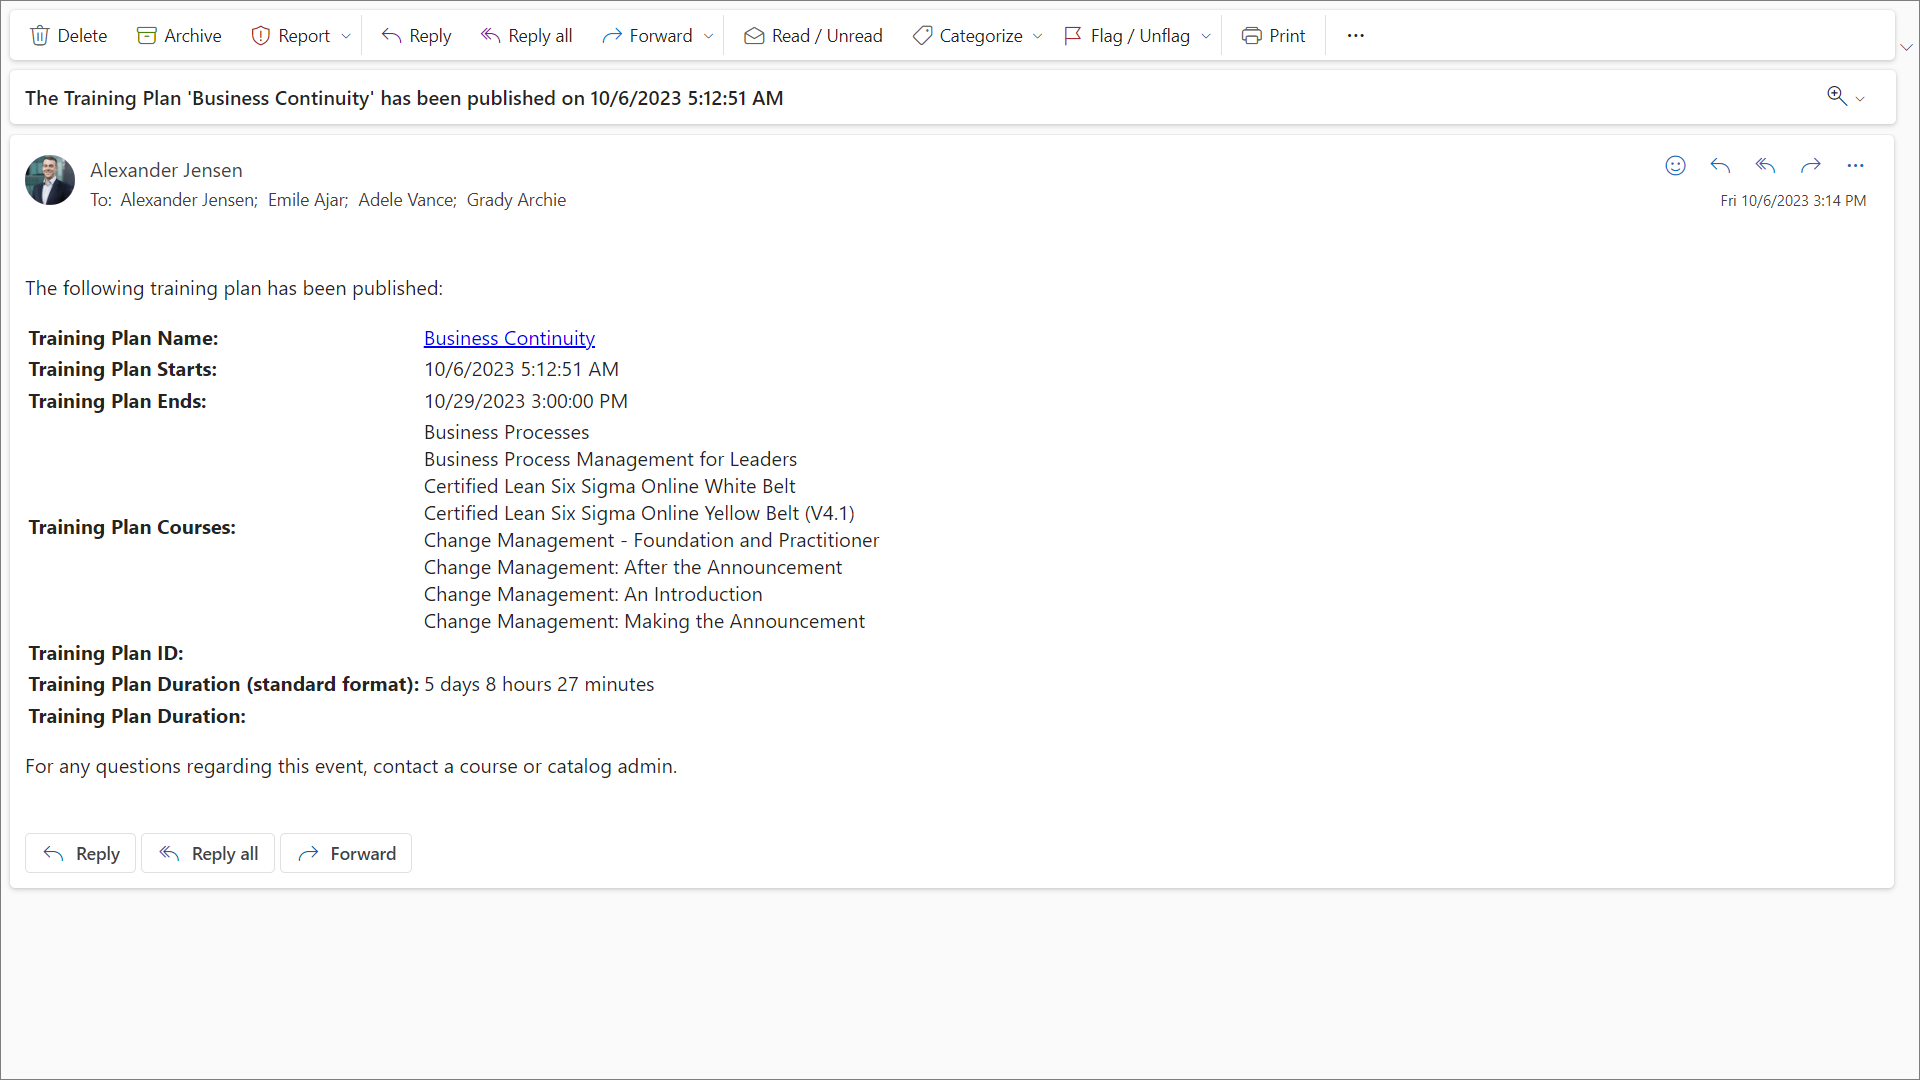This screenshot has height=1080, width=1920.
Task: Click the Print toolbar button
Action: tap(1273, 36)
